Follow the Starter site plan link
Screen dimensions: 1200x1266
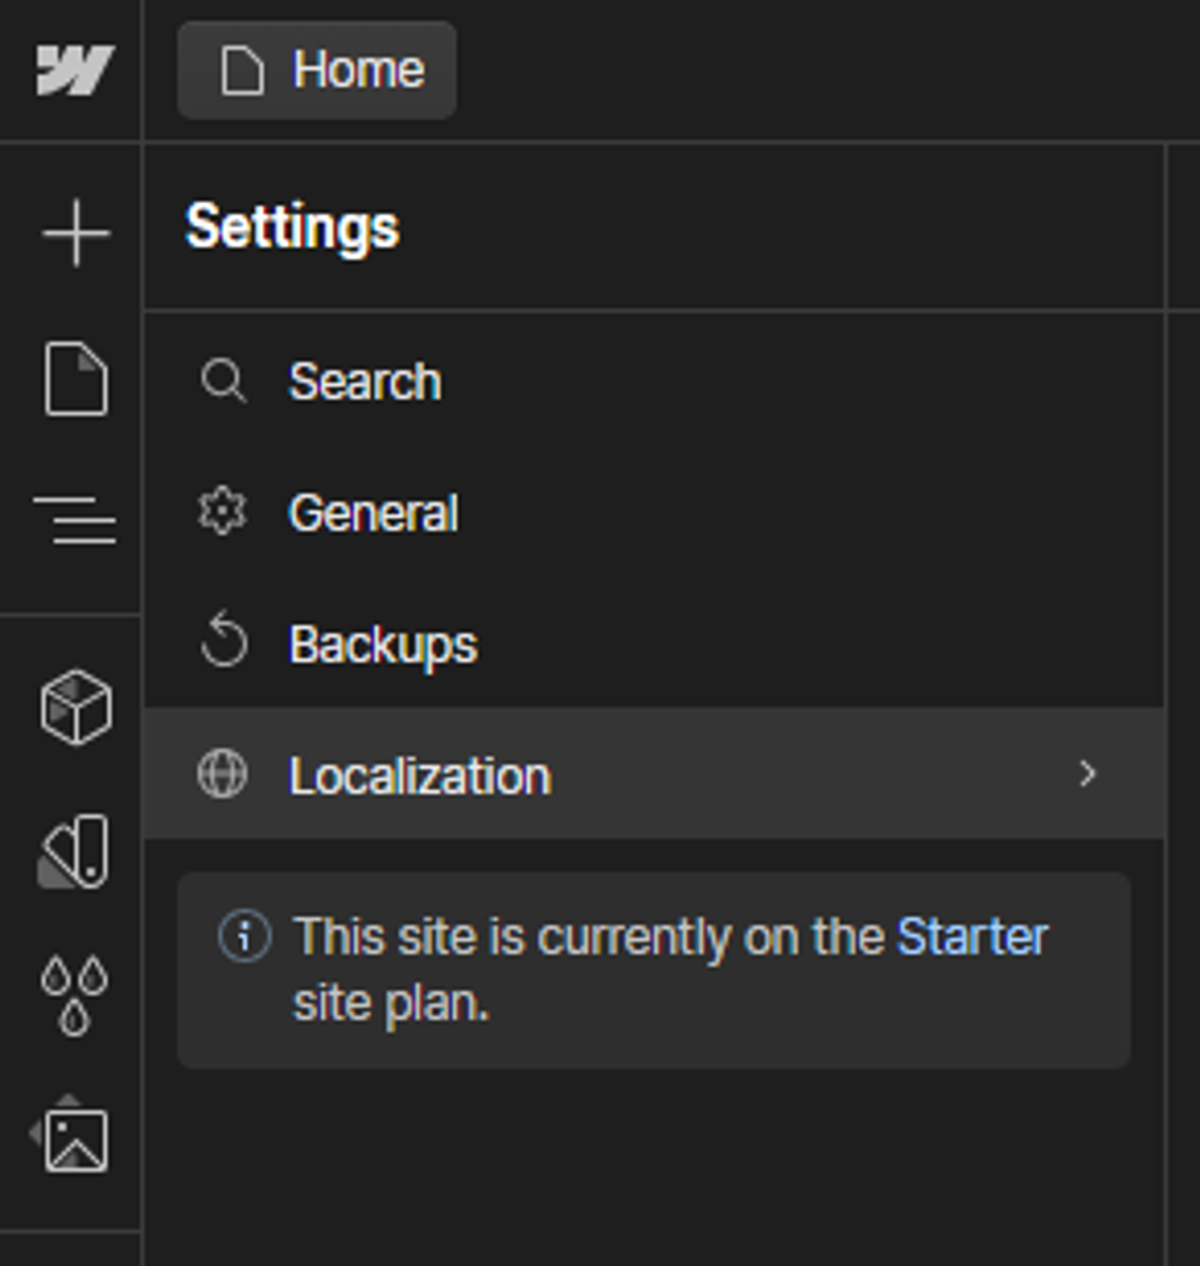point(971,937)
